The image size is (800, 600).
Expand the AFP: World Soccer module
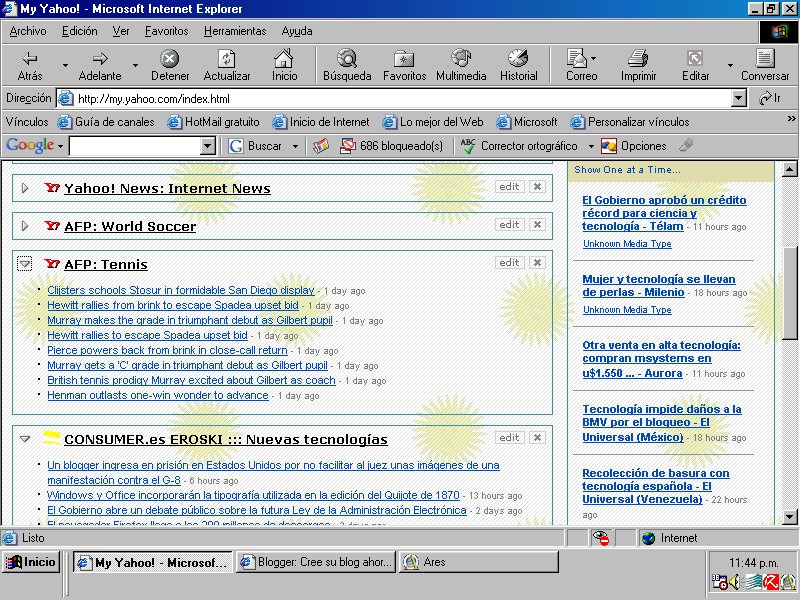(x=24, y=226)
